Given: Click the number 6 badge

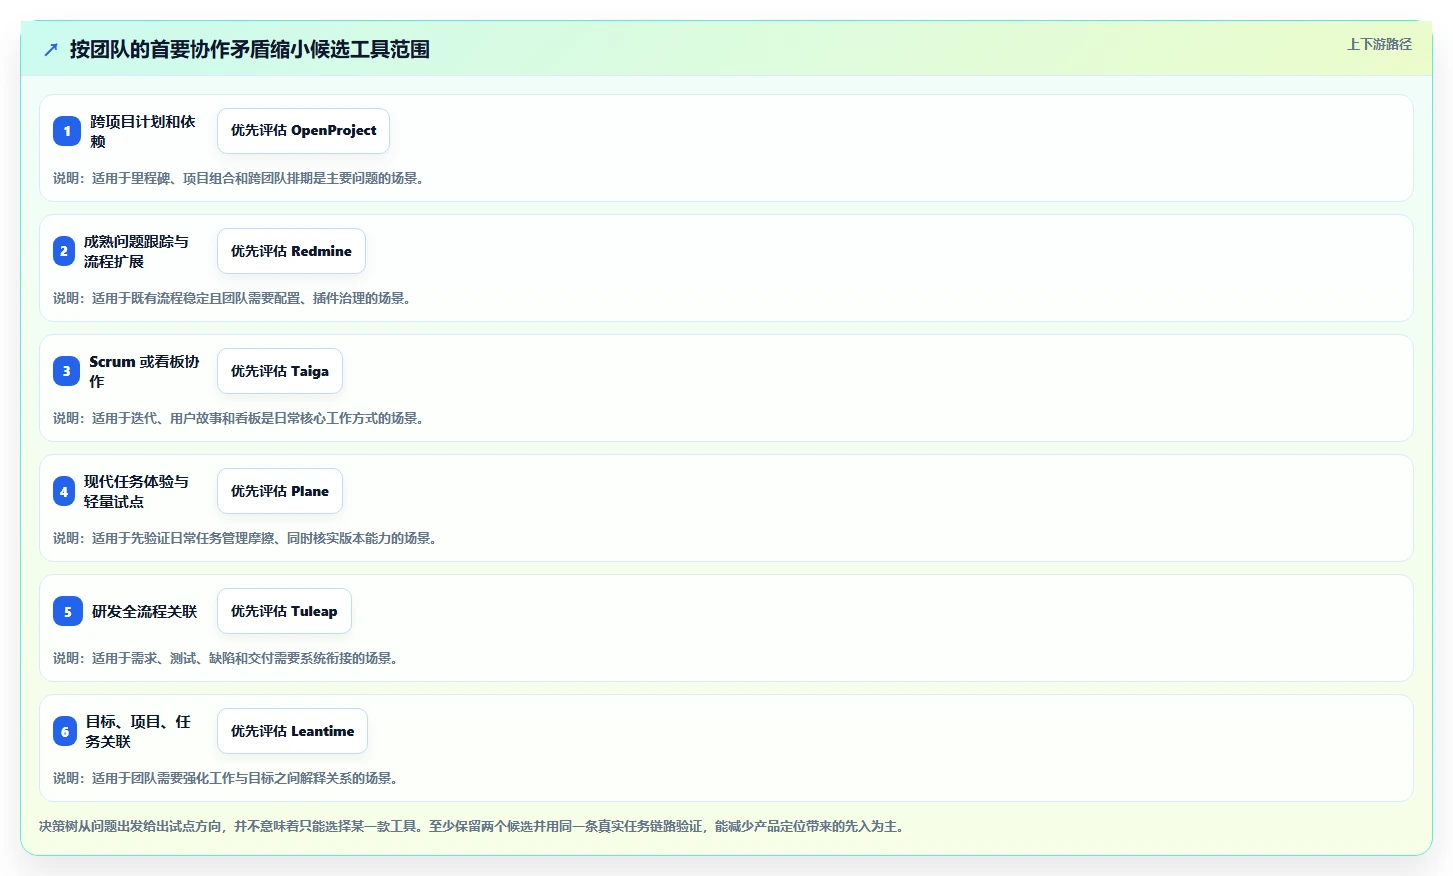Looking at the screenshot, I should [65, 731].
